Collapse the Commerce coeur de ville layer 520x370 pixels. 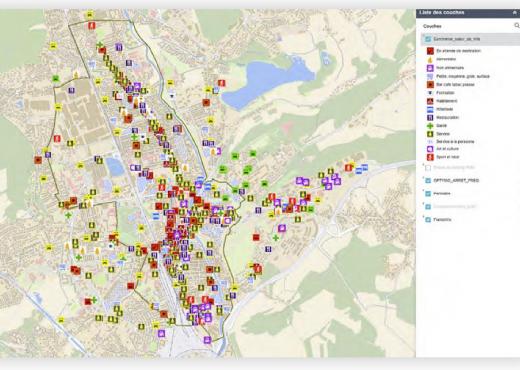pos(423,35)
